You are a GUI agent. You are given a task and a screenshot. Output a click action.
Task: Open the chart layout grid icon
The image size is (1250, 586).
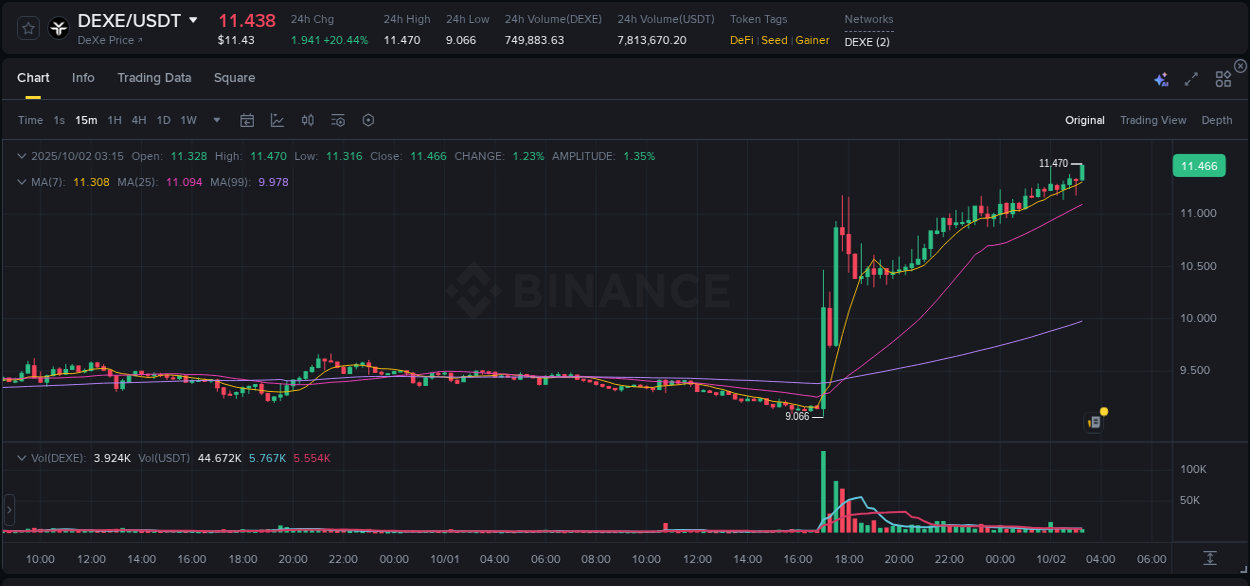(1222, 78)
